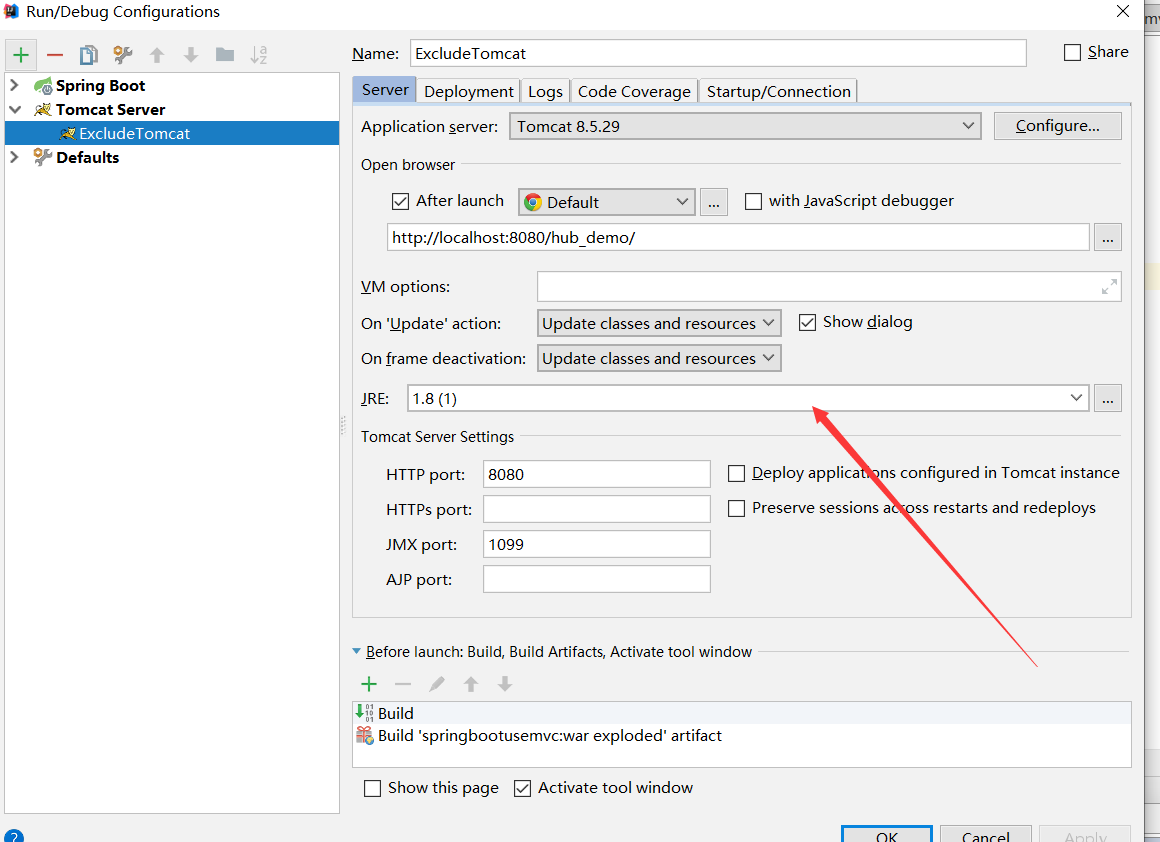Viewport: 1160px width, 842px height.
Task: Open the Default browser dropdown
Action: click(607, 202)
